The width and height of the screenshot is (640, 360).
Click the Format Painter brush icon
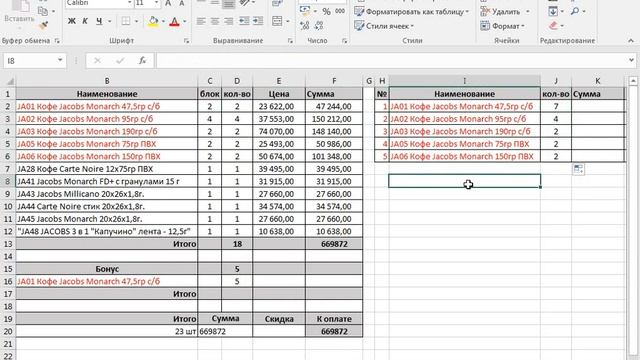click(x=43, y=26)
